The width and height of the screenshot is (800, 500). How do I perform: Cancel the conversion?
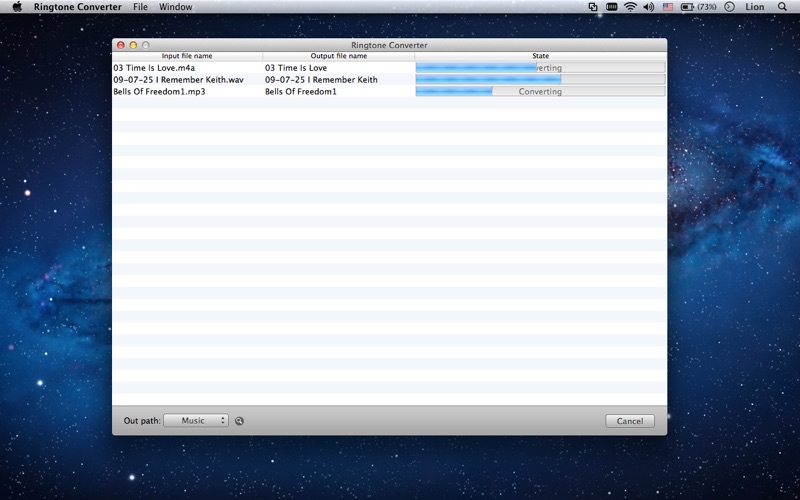(x=630, y=421)
